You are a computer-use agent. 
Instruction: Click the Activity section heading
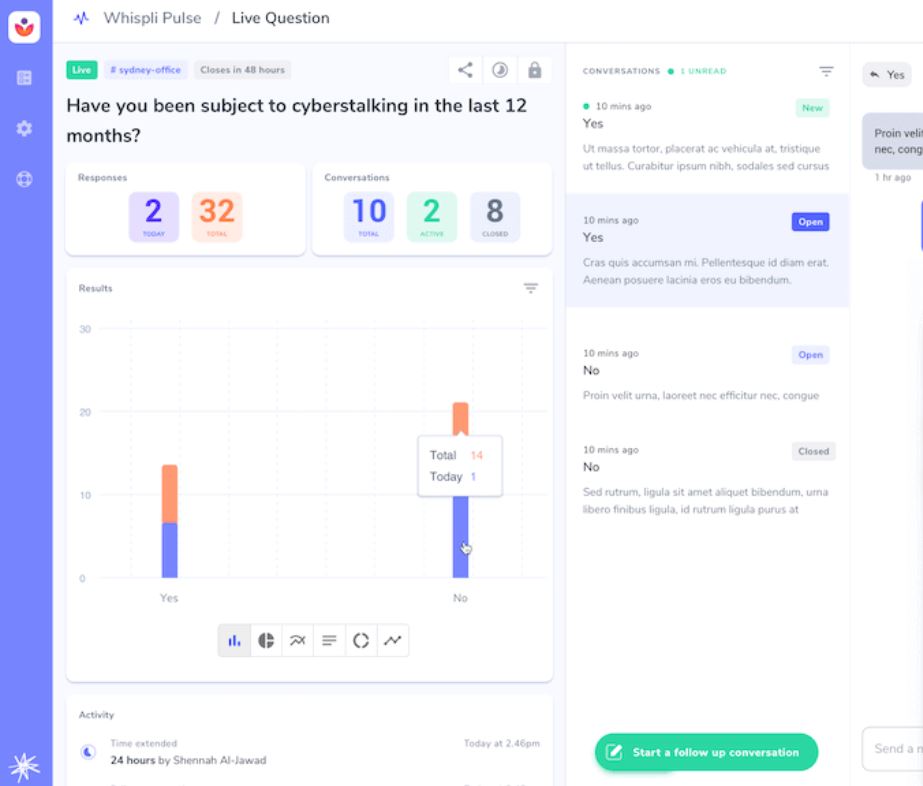click(97, 715)
